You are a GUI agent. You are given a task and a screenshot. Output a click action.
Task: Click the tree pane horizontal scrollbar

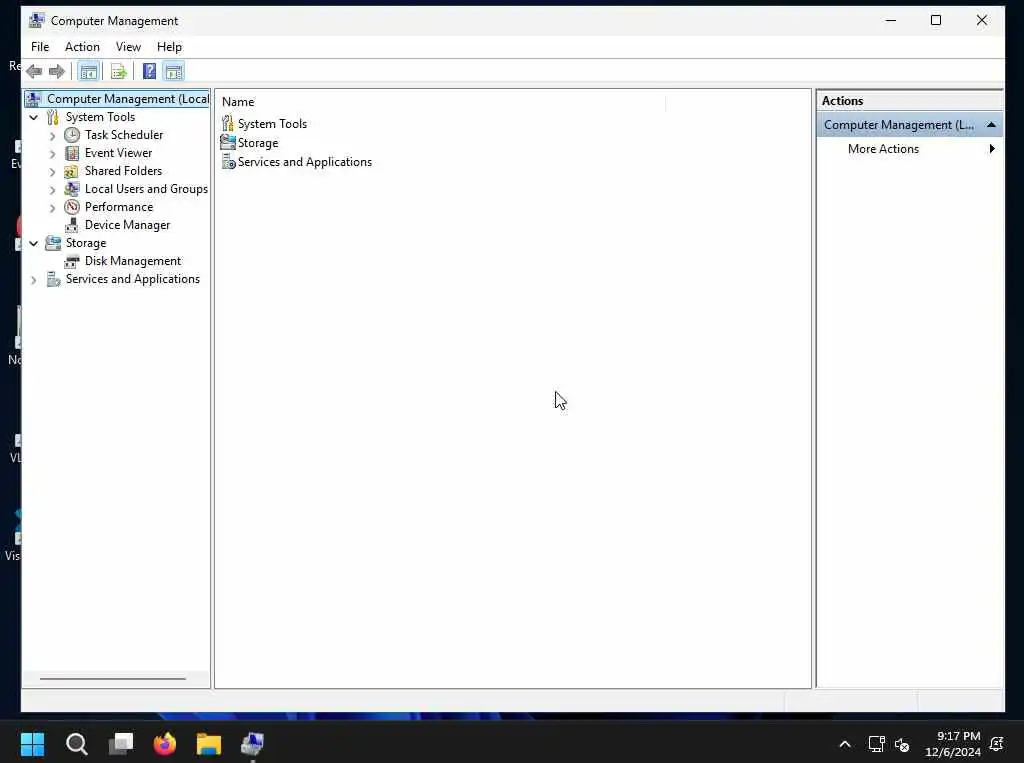pos(112,679)
